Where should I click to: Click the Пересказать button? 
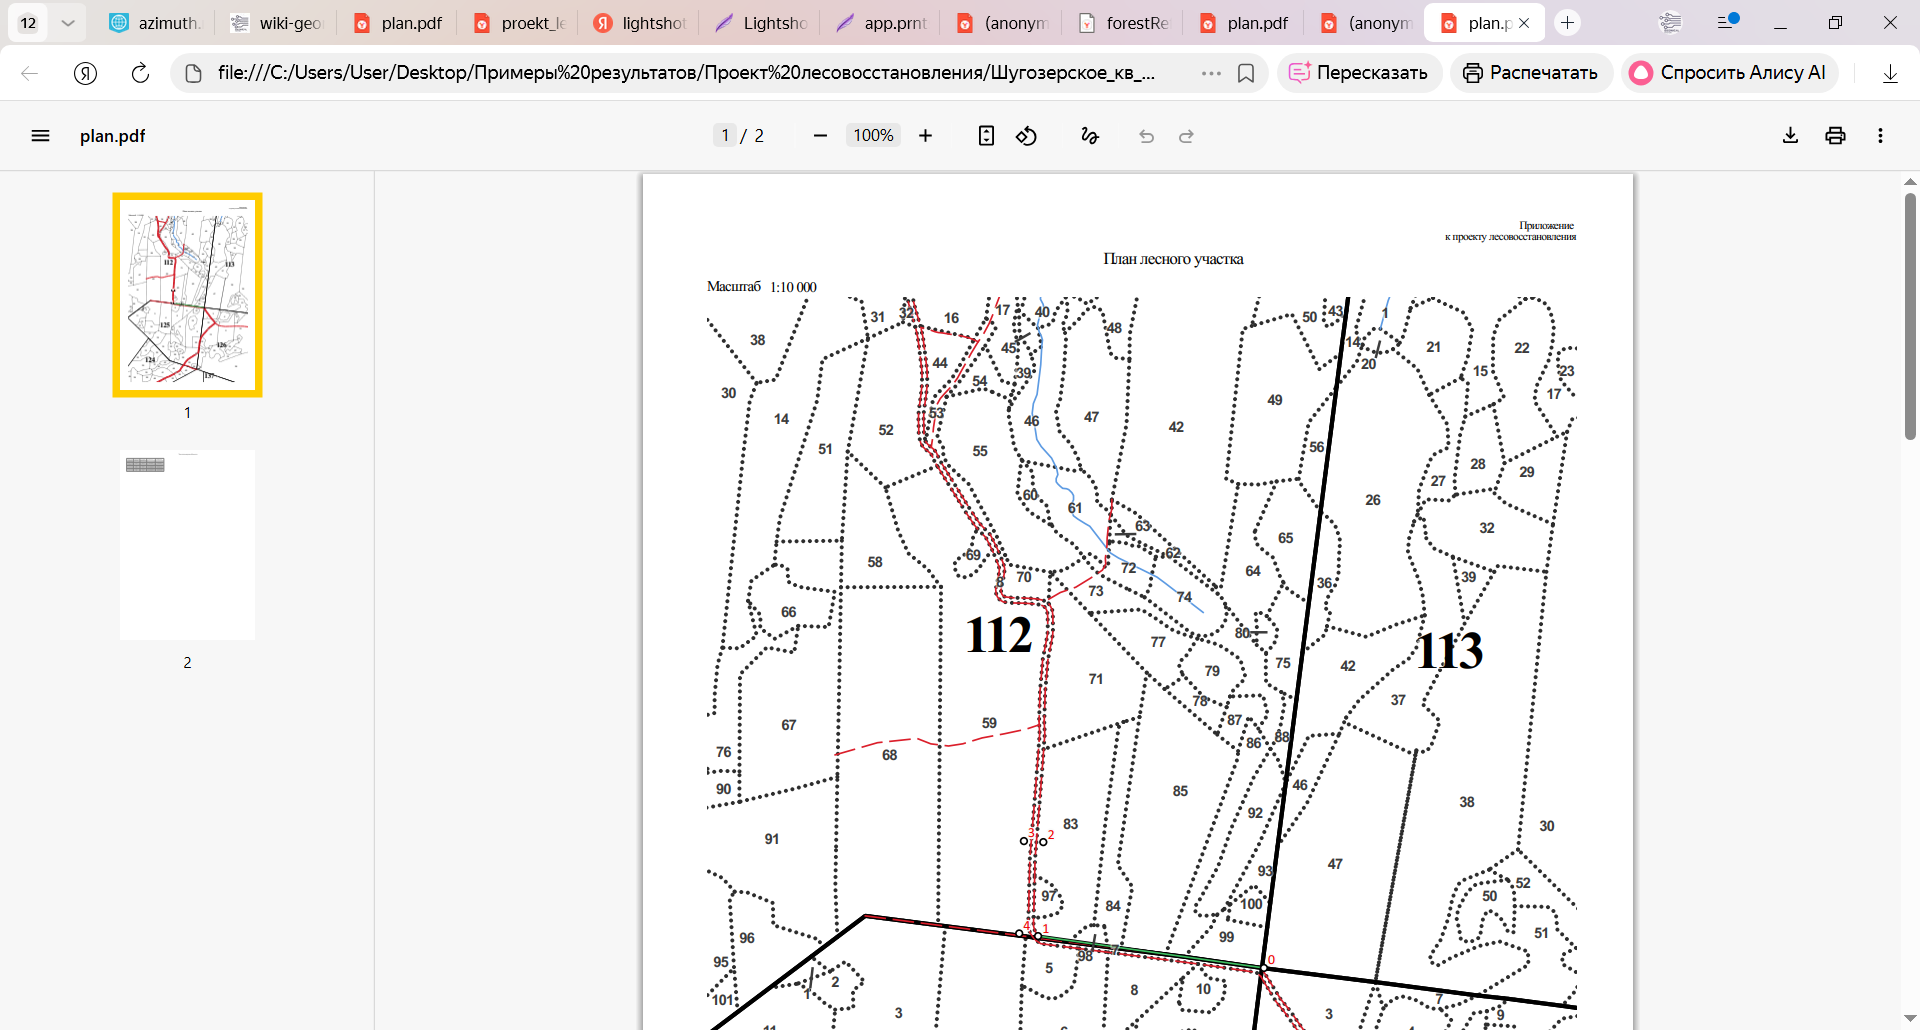coord(1359,73)
